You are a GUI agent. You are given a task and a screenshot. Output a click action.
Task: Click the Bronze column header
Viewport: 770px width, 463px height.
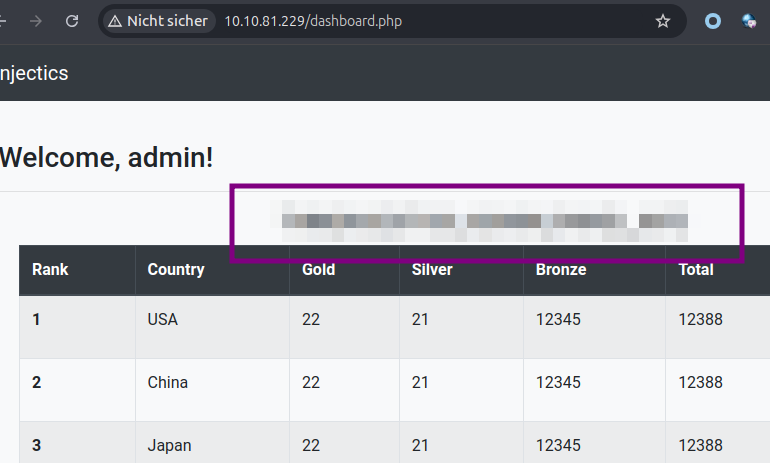[x=561, y=270]
